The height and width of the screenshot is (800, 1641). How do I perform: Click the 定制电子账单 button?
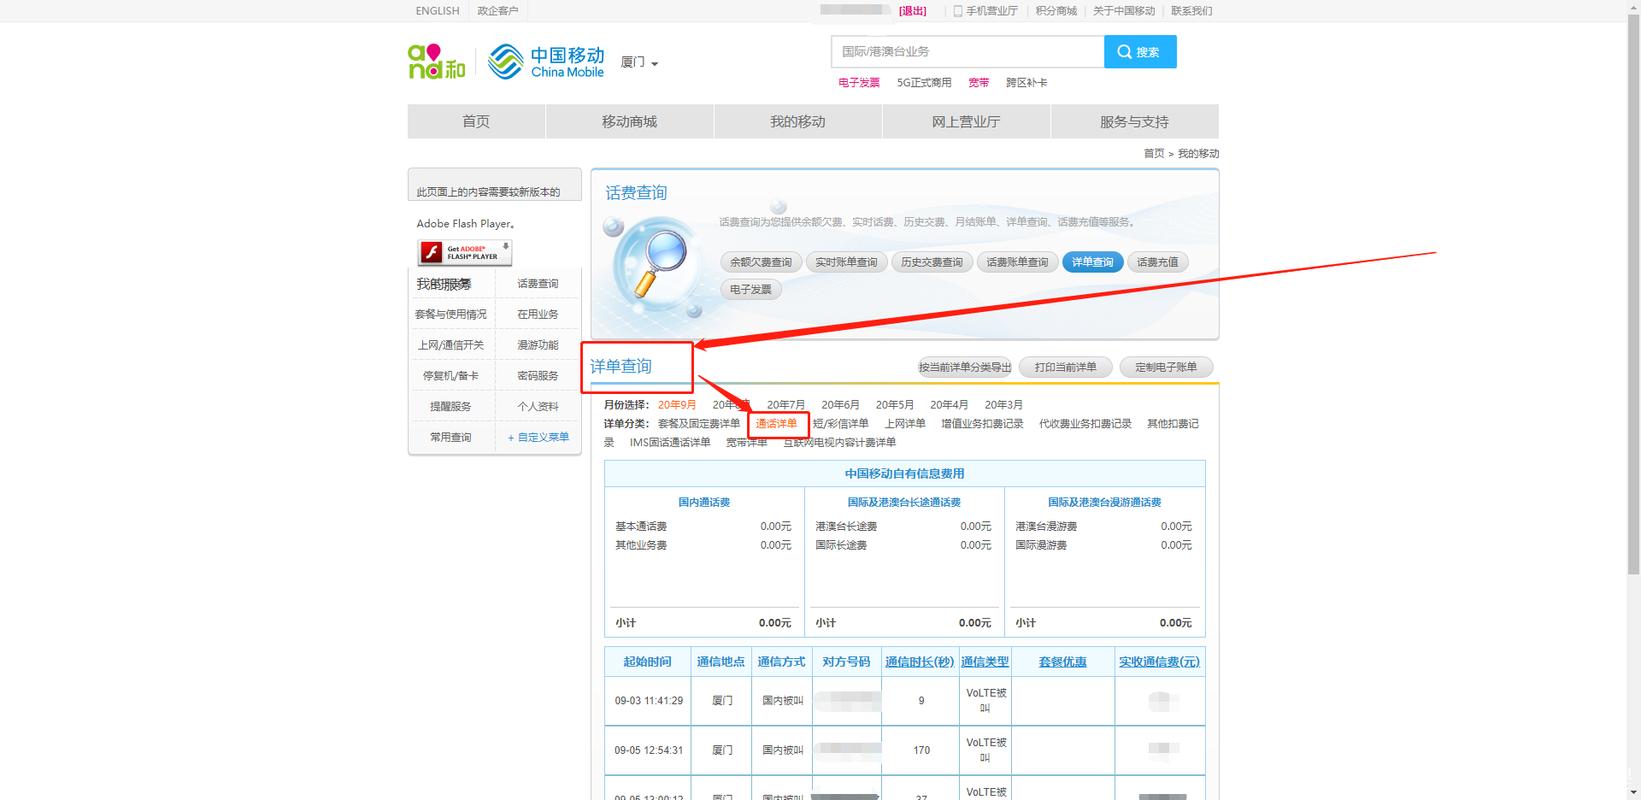click(1166, 367)
